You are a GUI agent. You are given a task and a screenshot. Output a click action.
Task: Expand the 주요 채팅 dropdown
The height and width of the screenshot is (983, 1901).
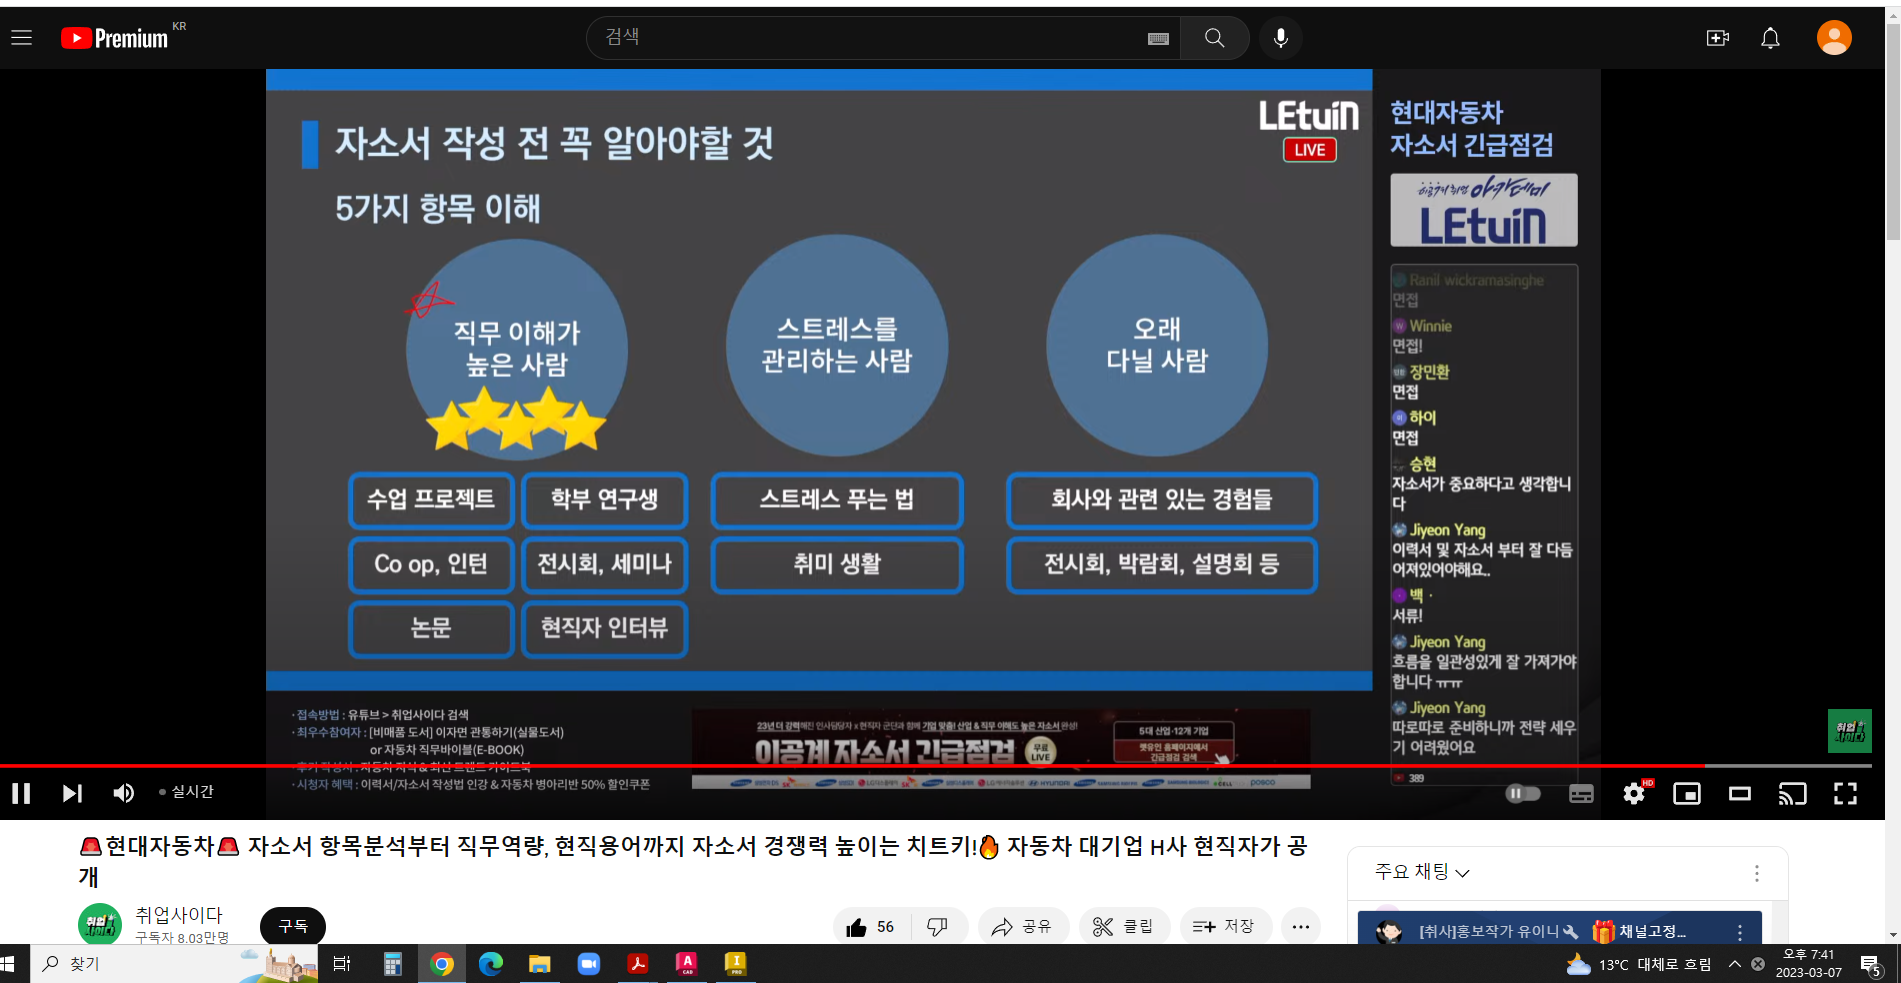pyautogui.click(x=1422, y=872)
